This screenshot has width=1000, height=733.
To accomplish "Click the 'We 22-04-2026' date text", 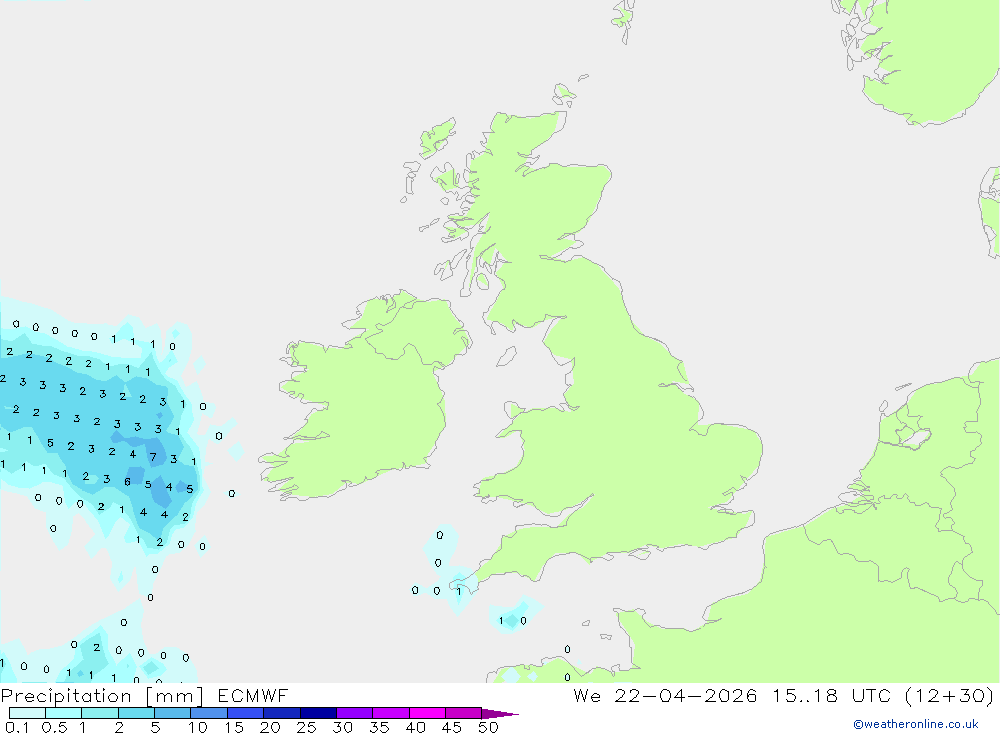I will [665, 695].
